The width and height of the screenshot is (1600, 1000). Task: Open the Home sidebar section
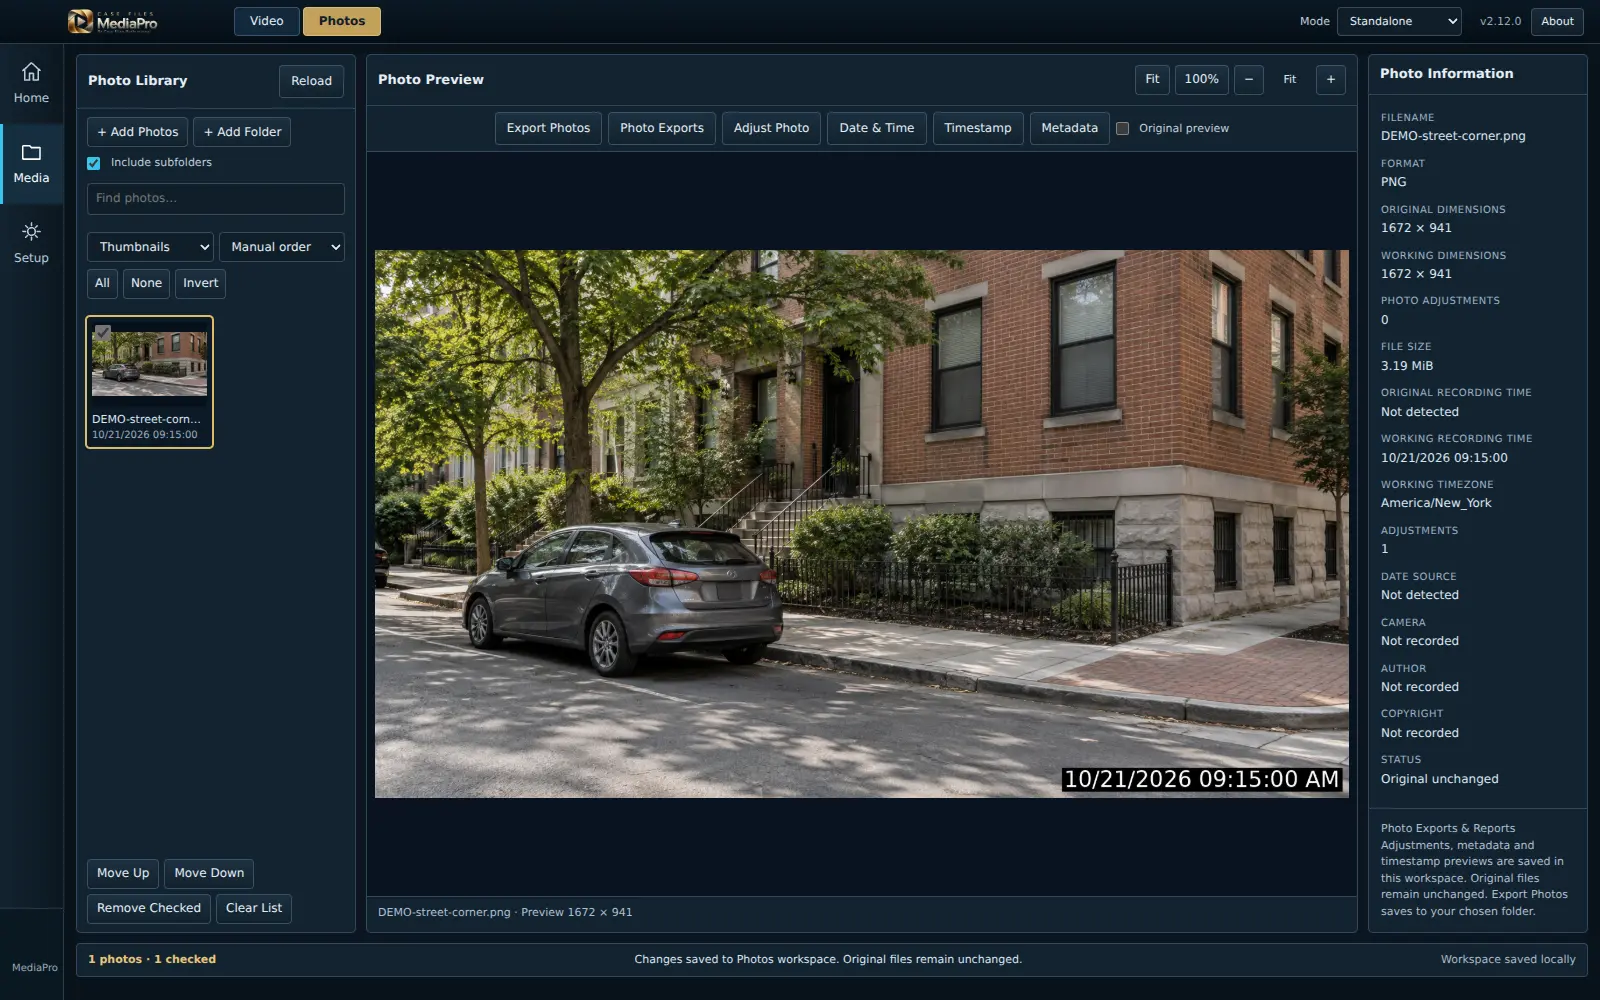[31, 84]
